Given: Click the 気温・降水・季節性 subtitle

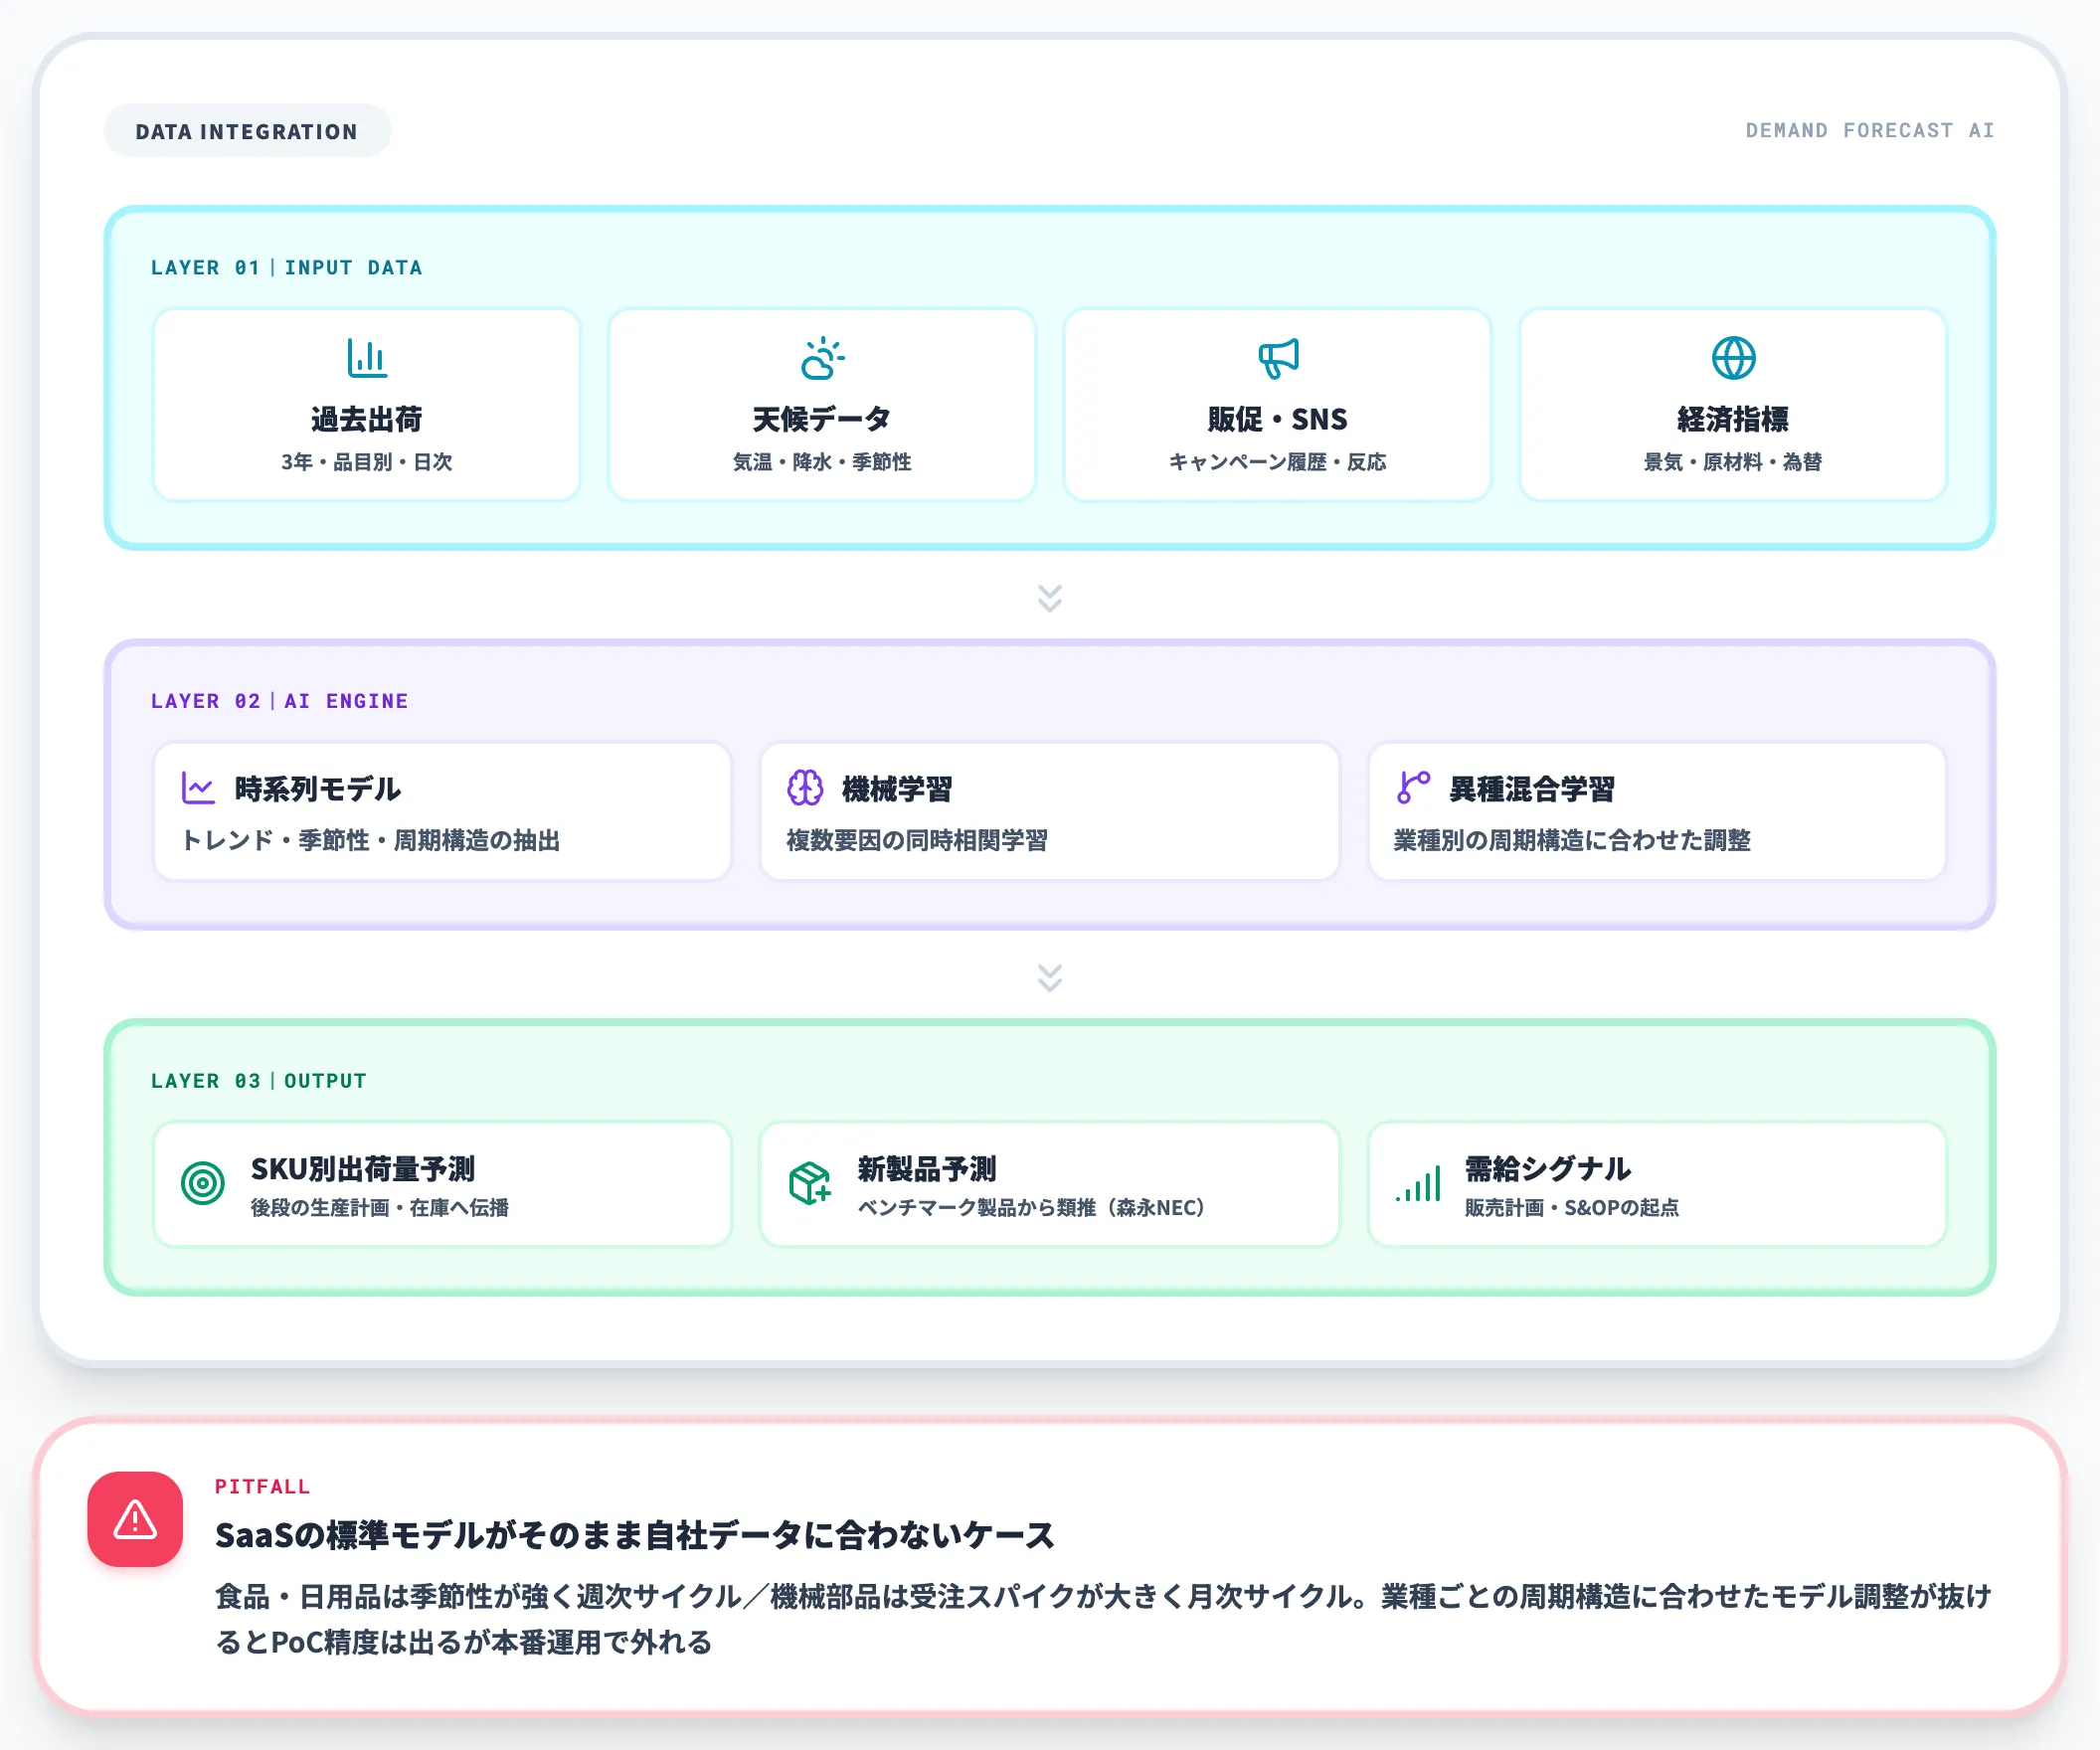Looking at the screenshot, I should coord(822,462).
